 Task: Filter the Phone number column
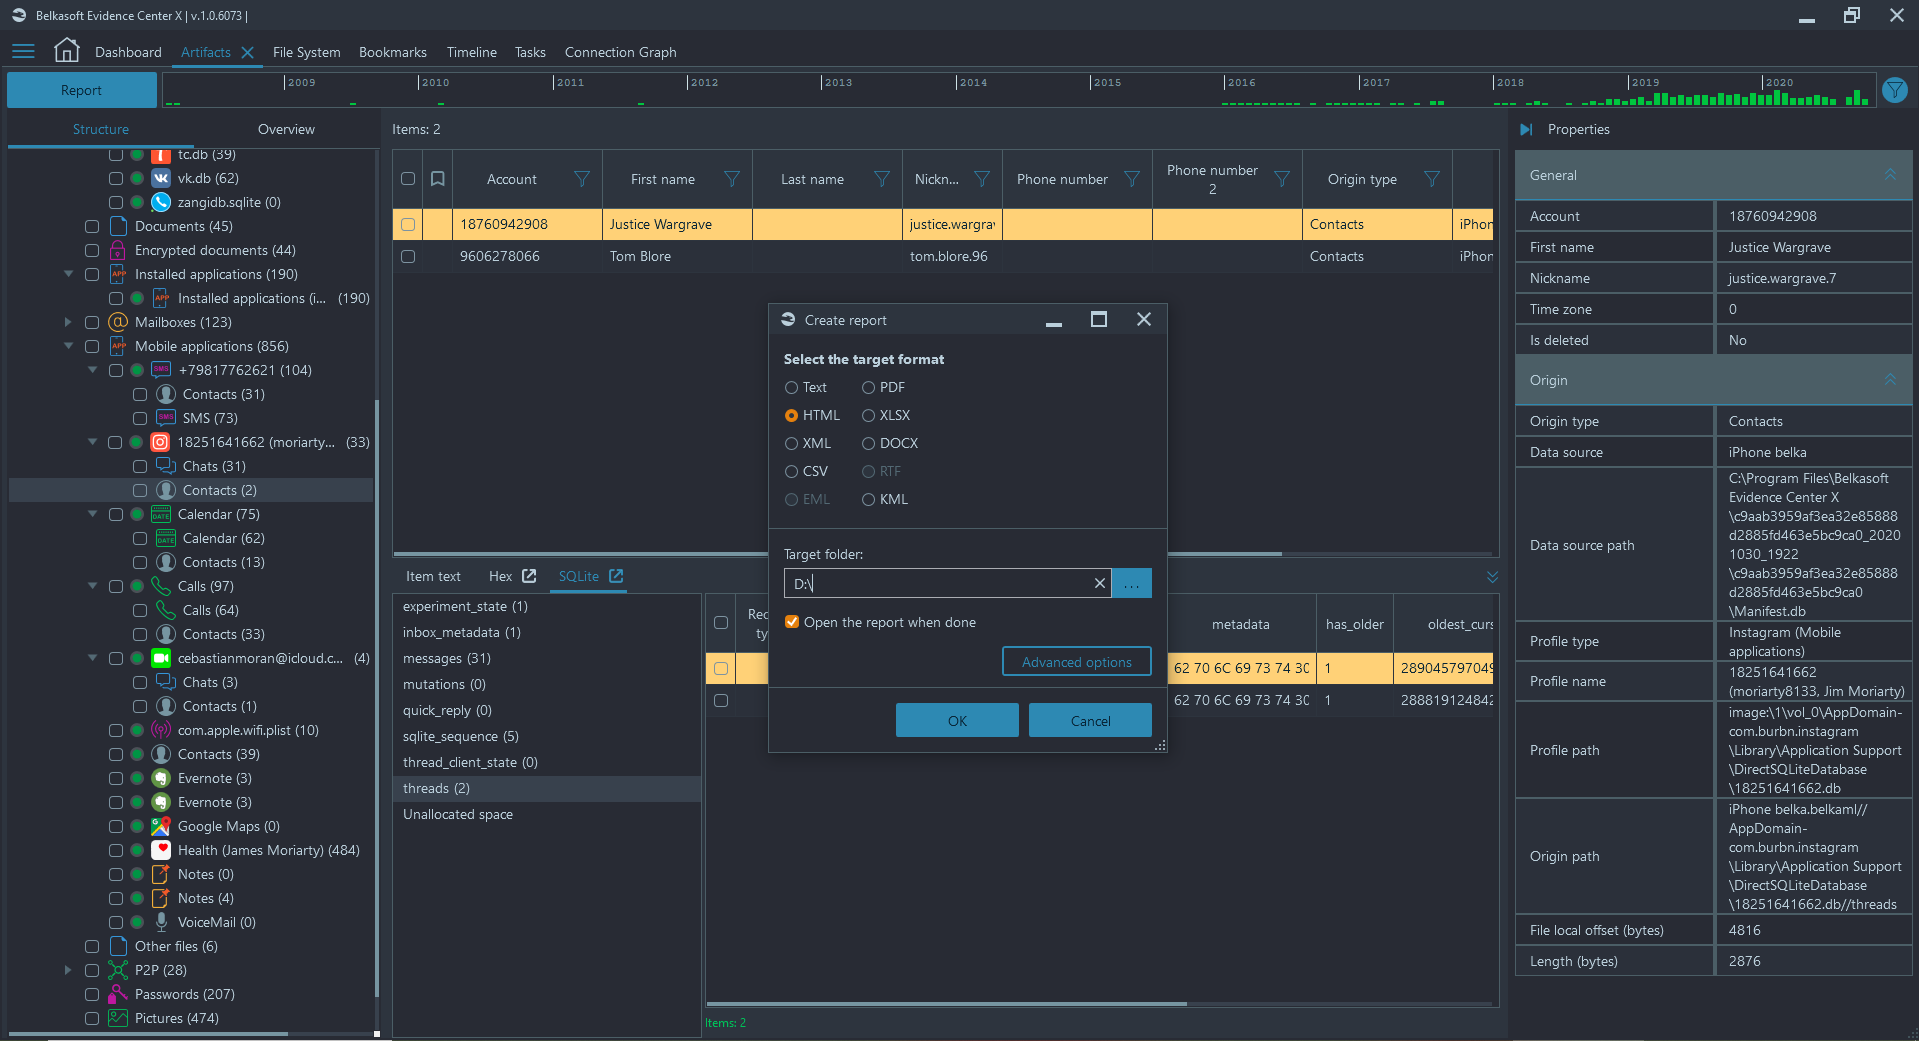(x=1132, y=179)
